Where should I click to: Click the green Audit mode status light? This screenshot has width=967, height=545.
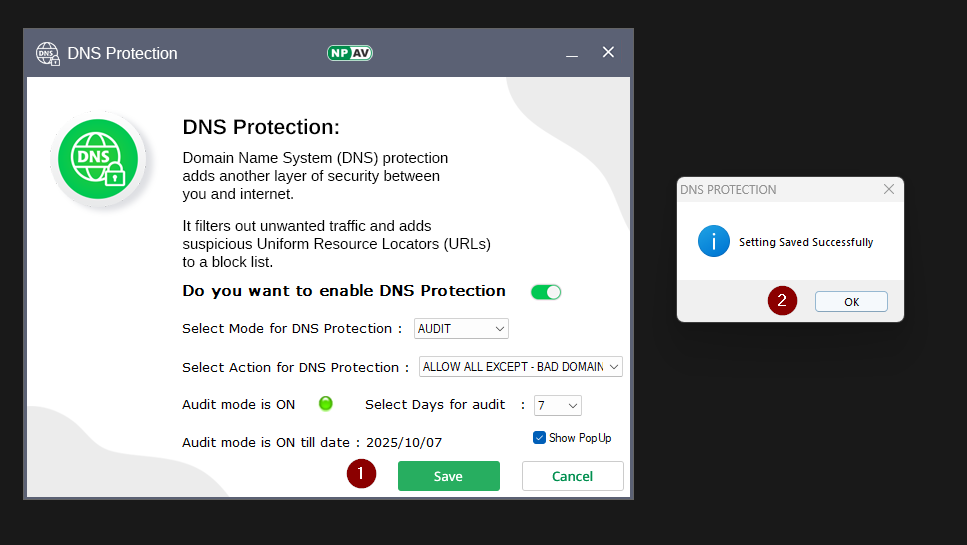coord(325,404)
